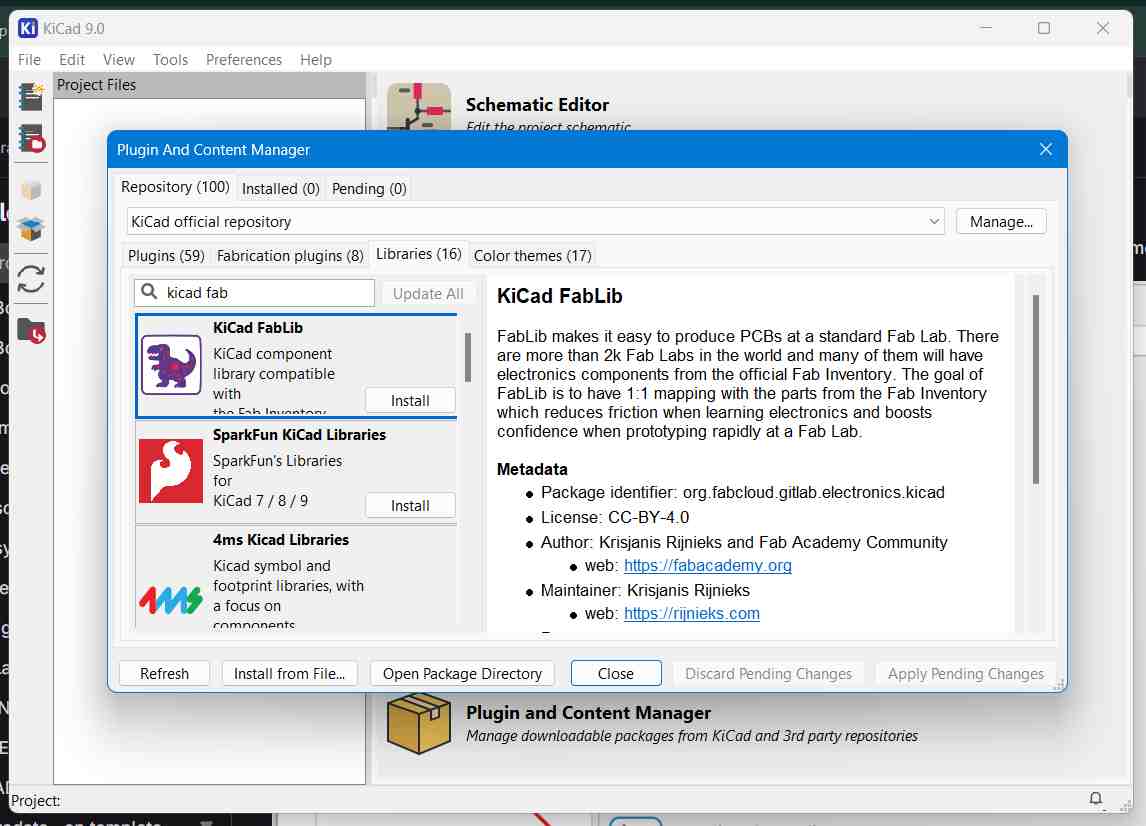
Task: Click the Update All button
Action: 428,293
